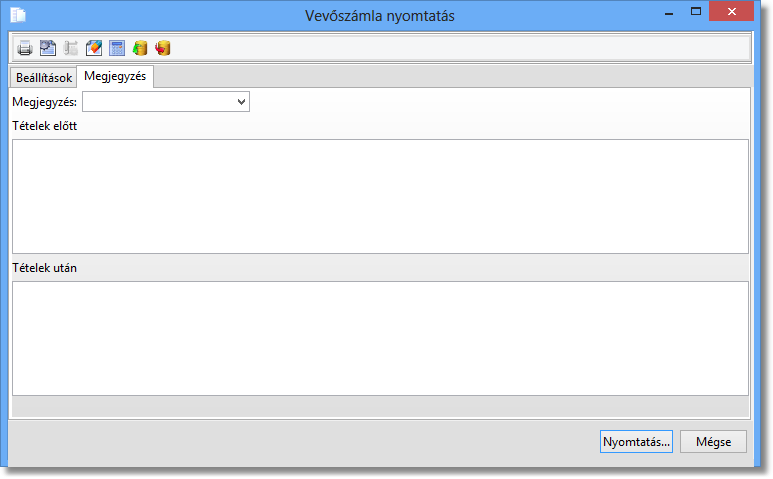The height and width of the screenshot is (479, 773).
Task: Click the printer icon in the toolbar
Action: coord(25,48)
